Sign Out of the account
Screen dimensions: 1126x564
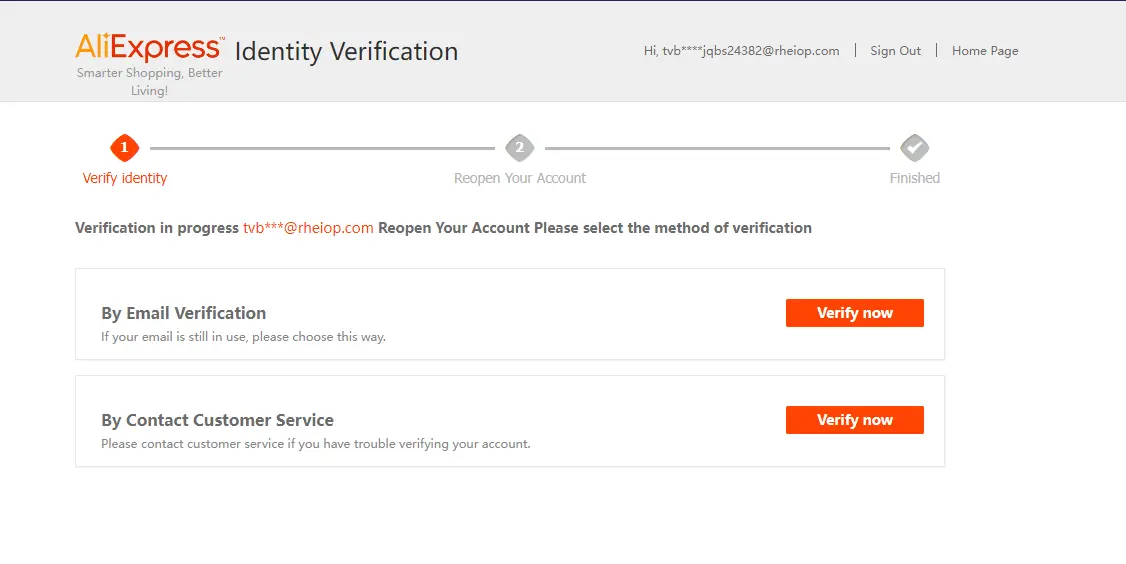[x=895, y=51]
